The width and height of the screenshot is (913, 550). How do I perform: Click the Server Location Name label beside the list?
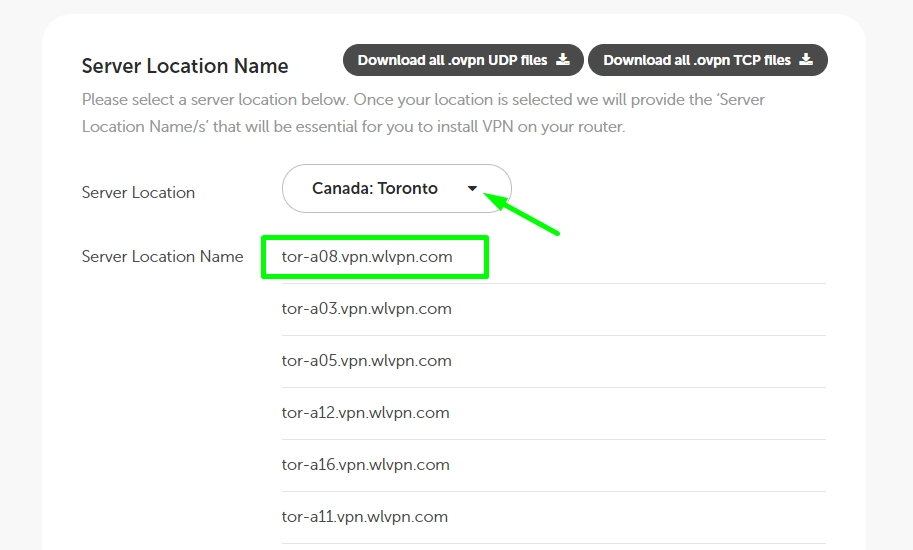click(162, 257)
